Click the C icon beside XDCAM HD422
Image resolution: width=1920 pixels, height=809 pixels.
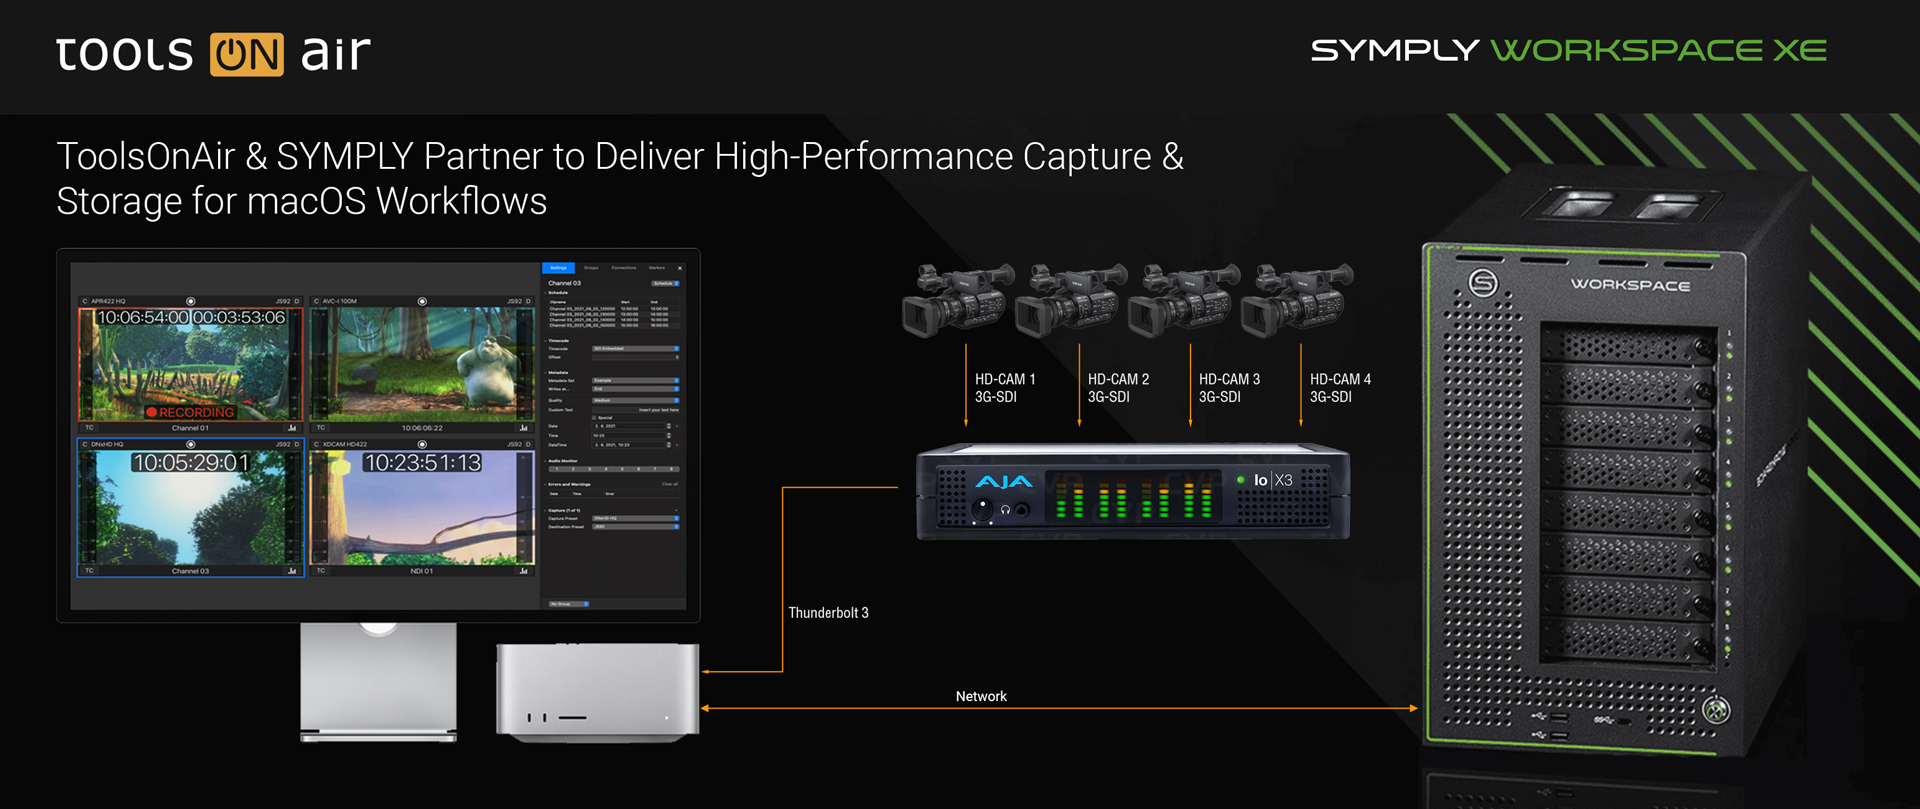(317, 444)
